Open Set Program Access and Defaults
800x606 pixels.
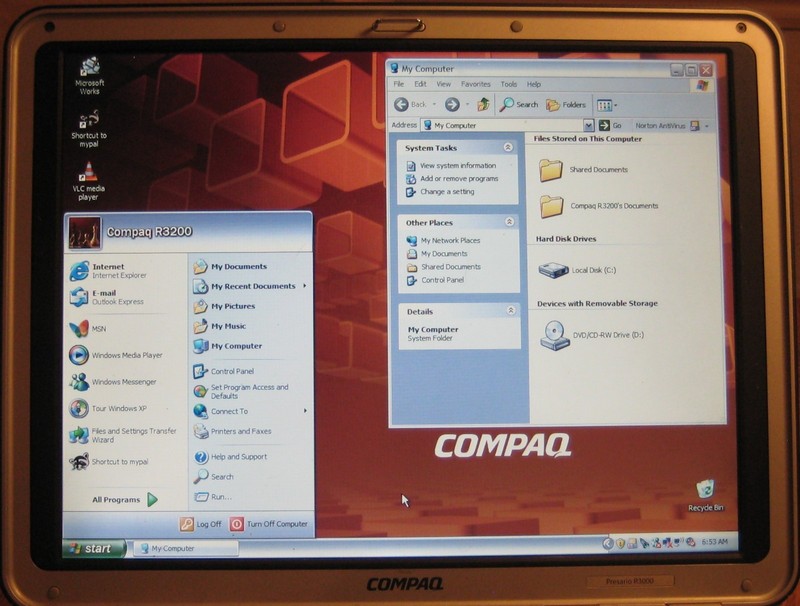pos(241,391)
